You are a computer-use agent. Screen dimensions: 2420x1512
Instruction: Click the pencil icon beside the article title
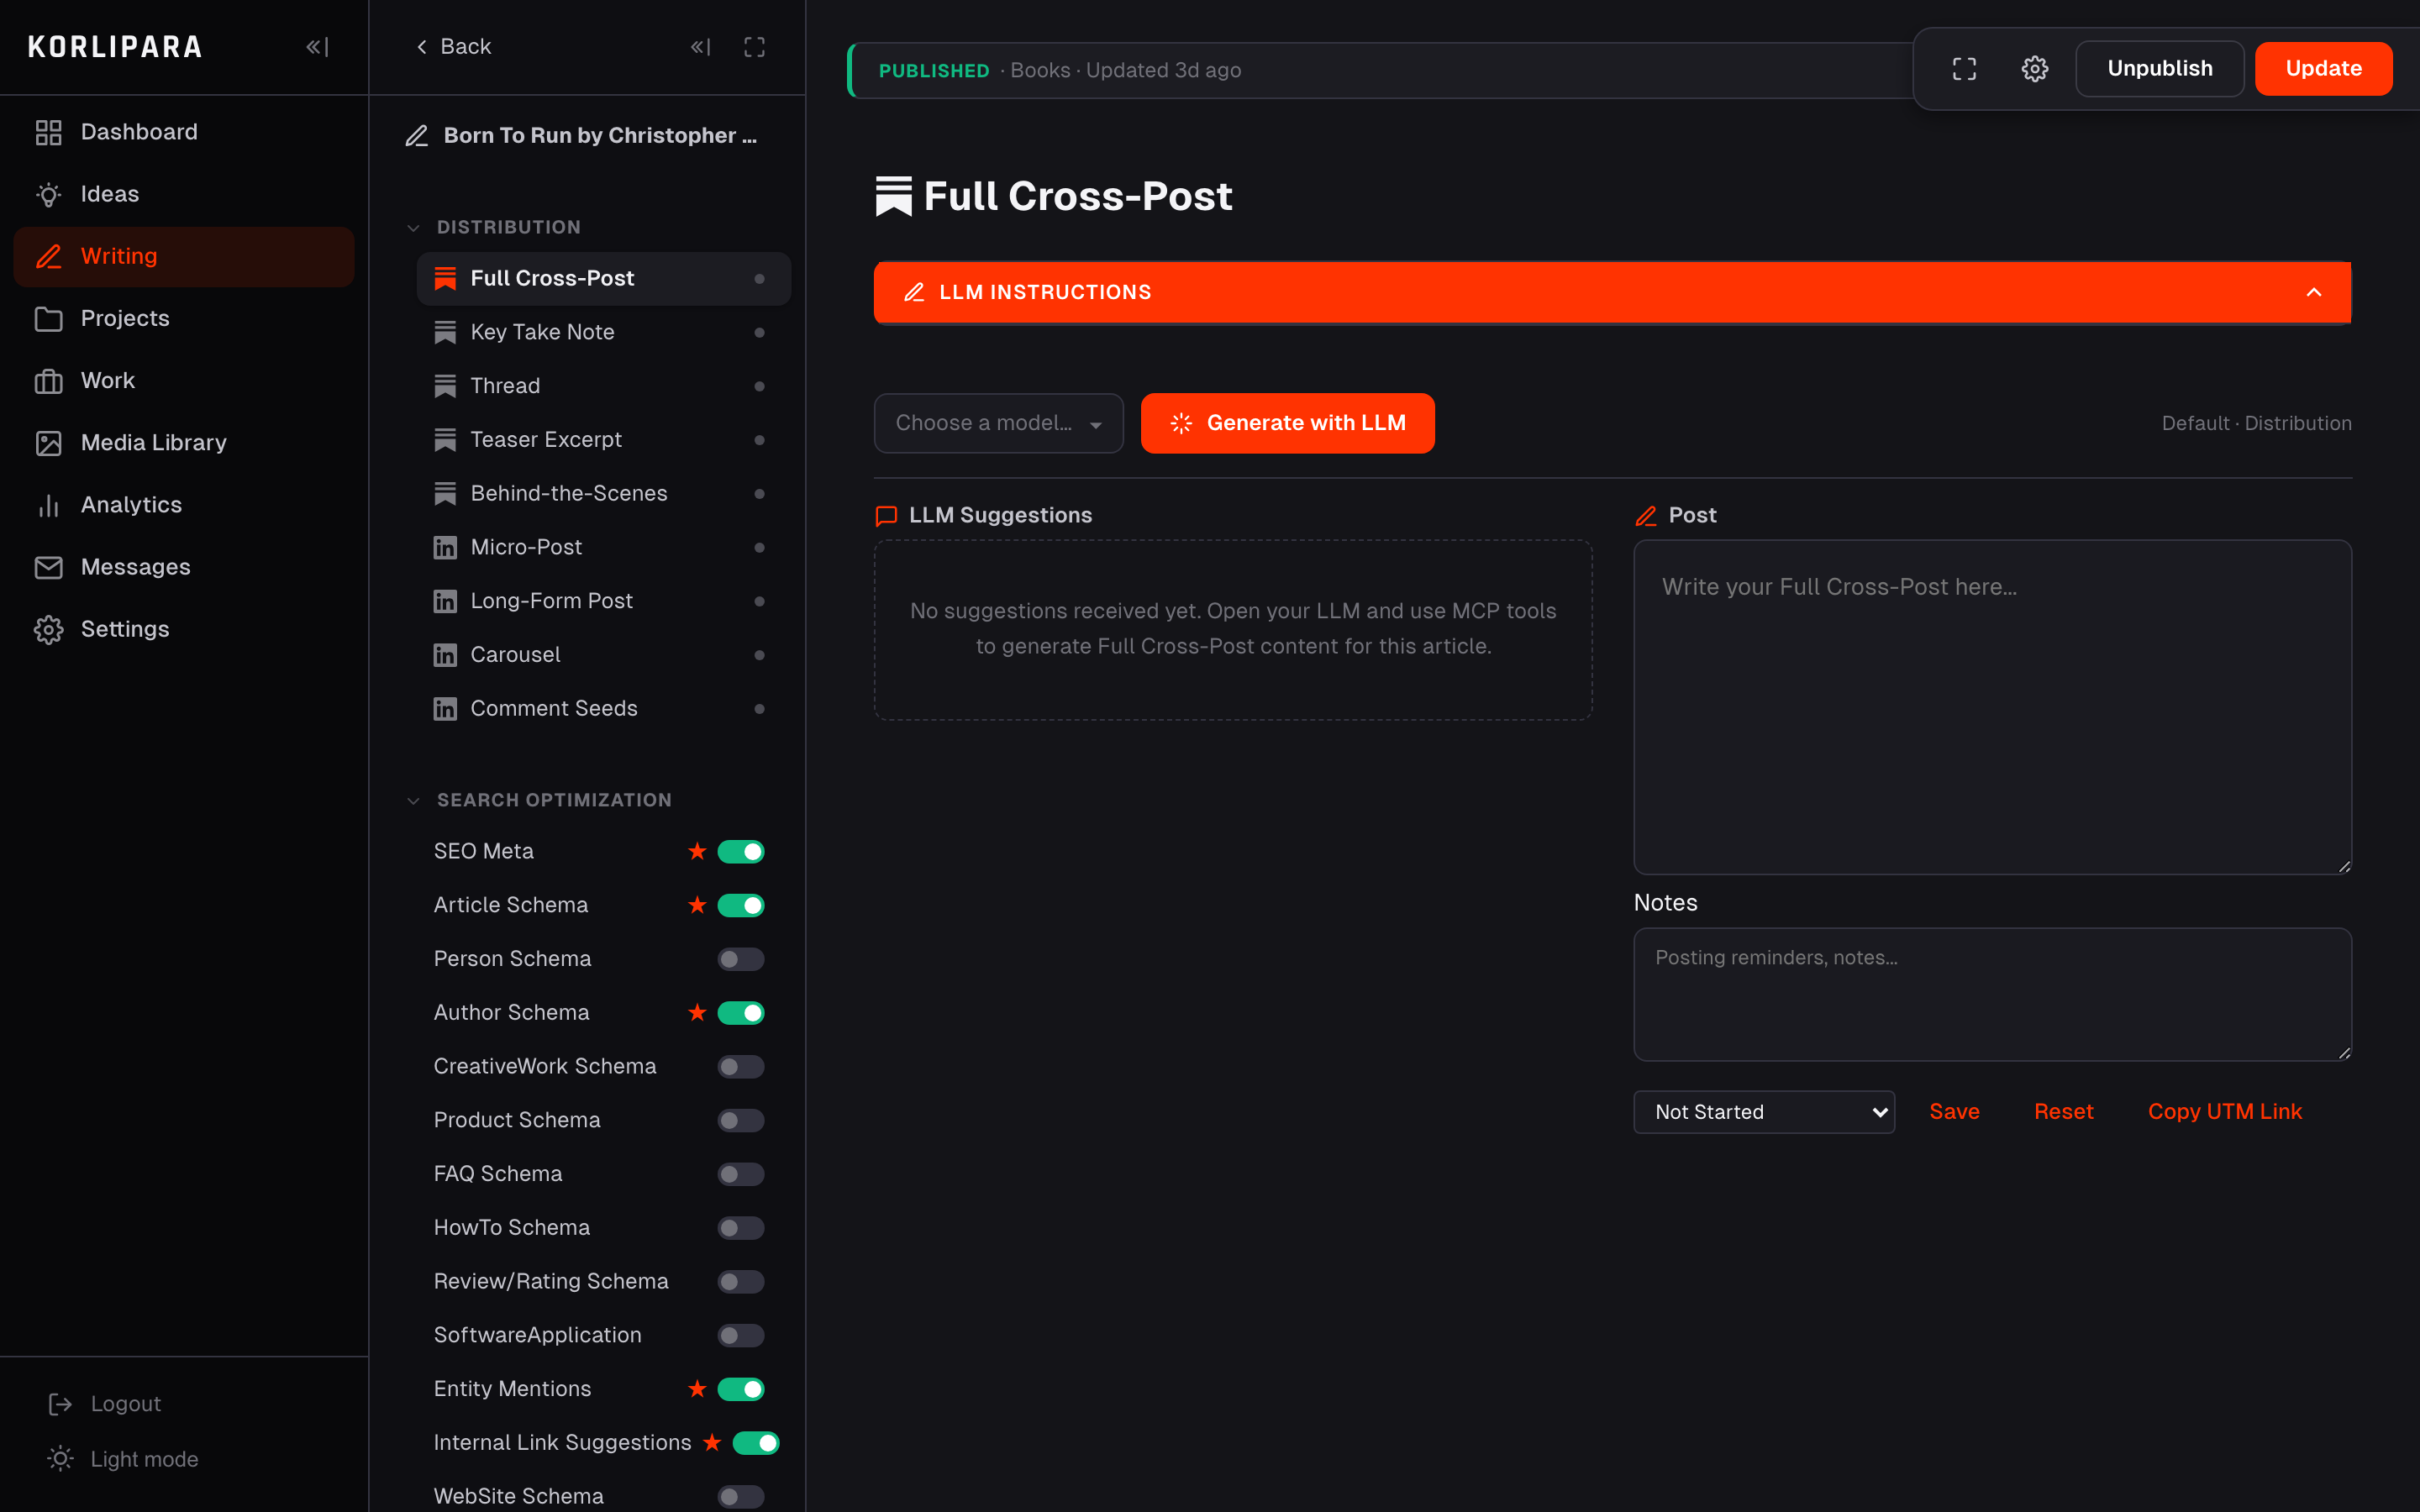click(417, 135)
